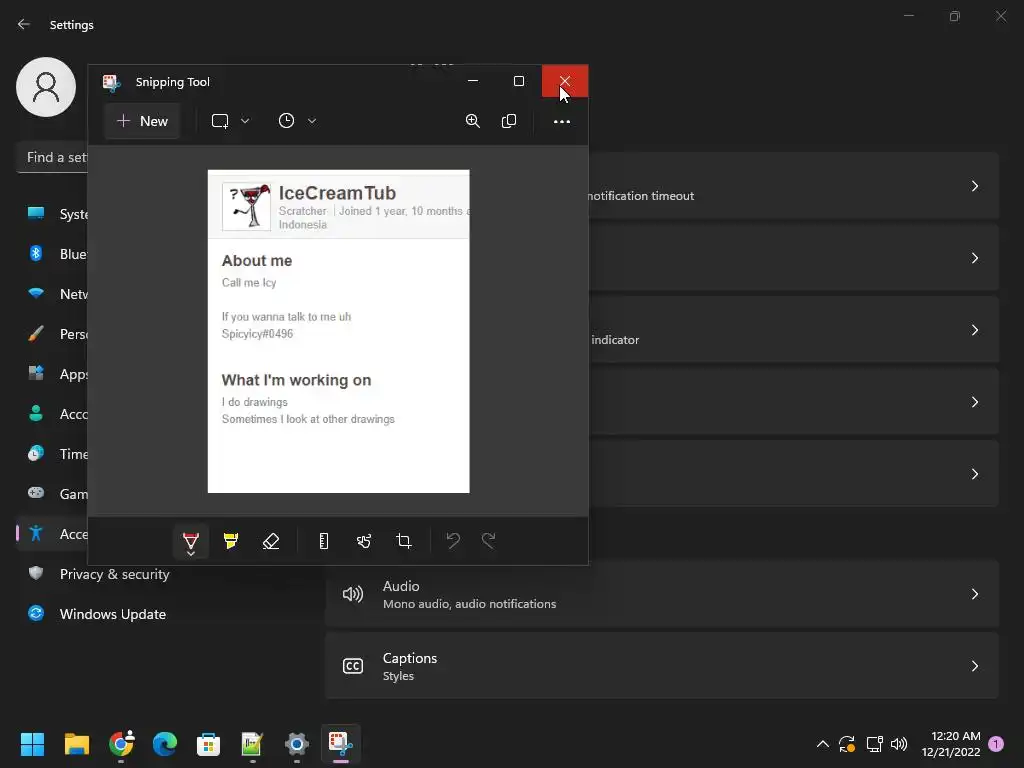The image size is (1024, 768).
Task: Open Time & language in Settings sidebar
Action: [56, 454]
